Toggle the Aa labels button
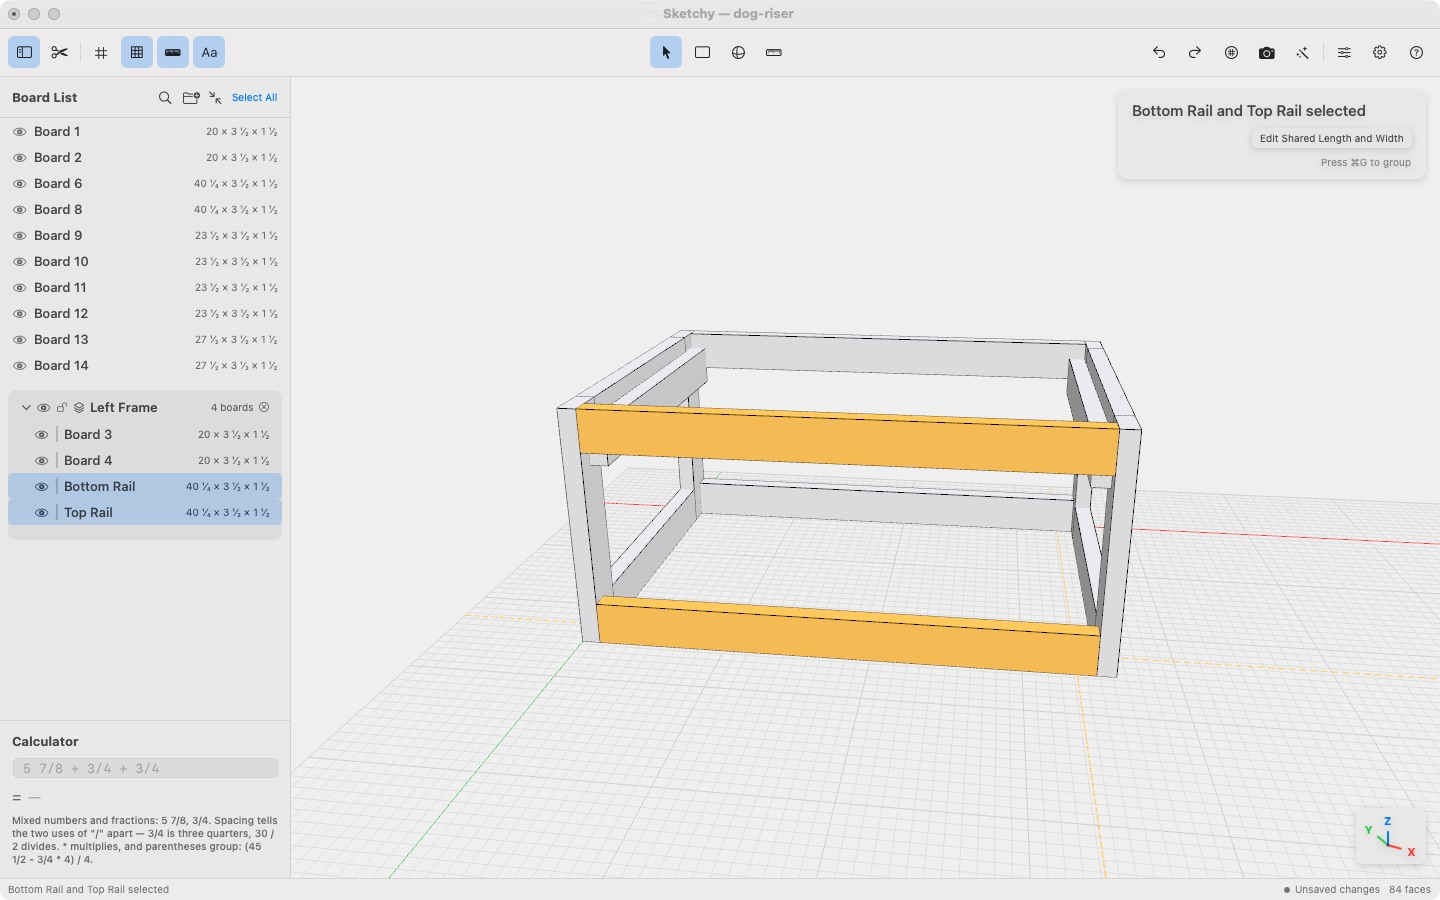Image resolution: width=1440 pixels, height=900 pixels. (209, 52)
